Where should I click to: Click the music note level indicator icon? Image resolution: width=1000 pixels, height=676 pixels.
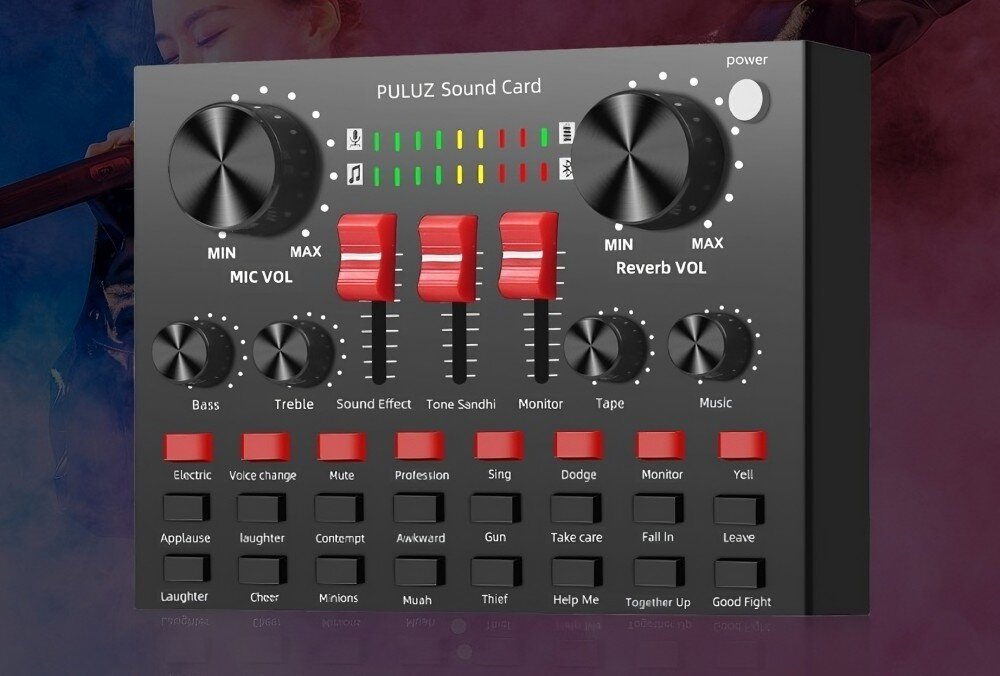tap(355, 173)
